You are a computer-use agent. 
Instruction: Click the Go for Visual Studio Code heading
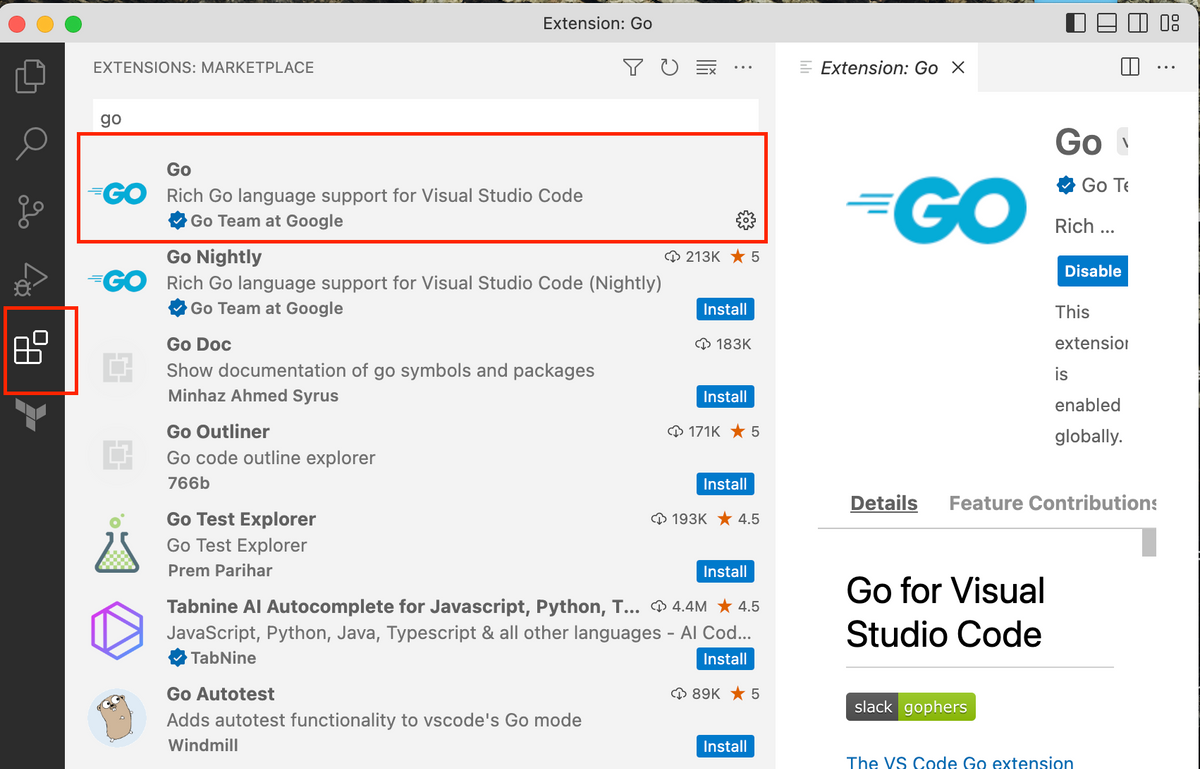[x=945, y=612]
